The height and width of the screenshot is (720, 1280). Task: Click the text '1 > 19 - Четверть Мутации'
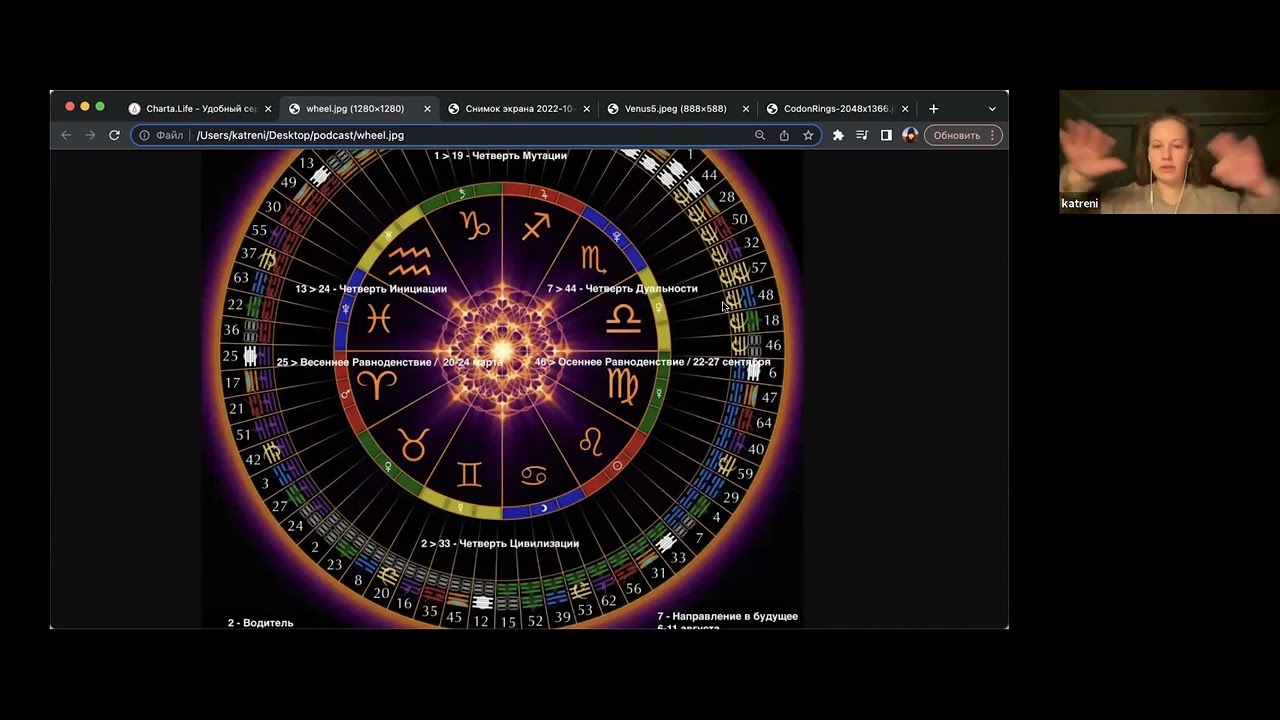(x=500, y=155)
